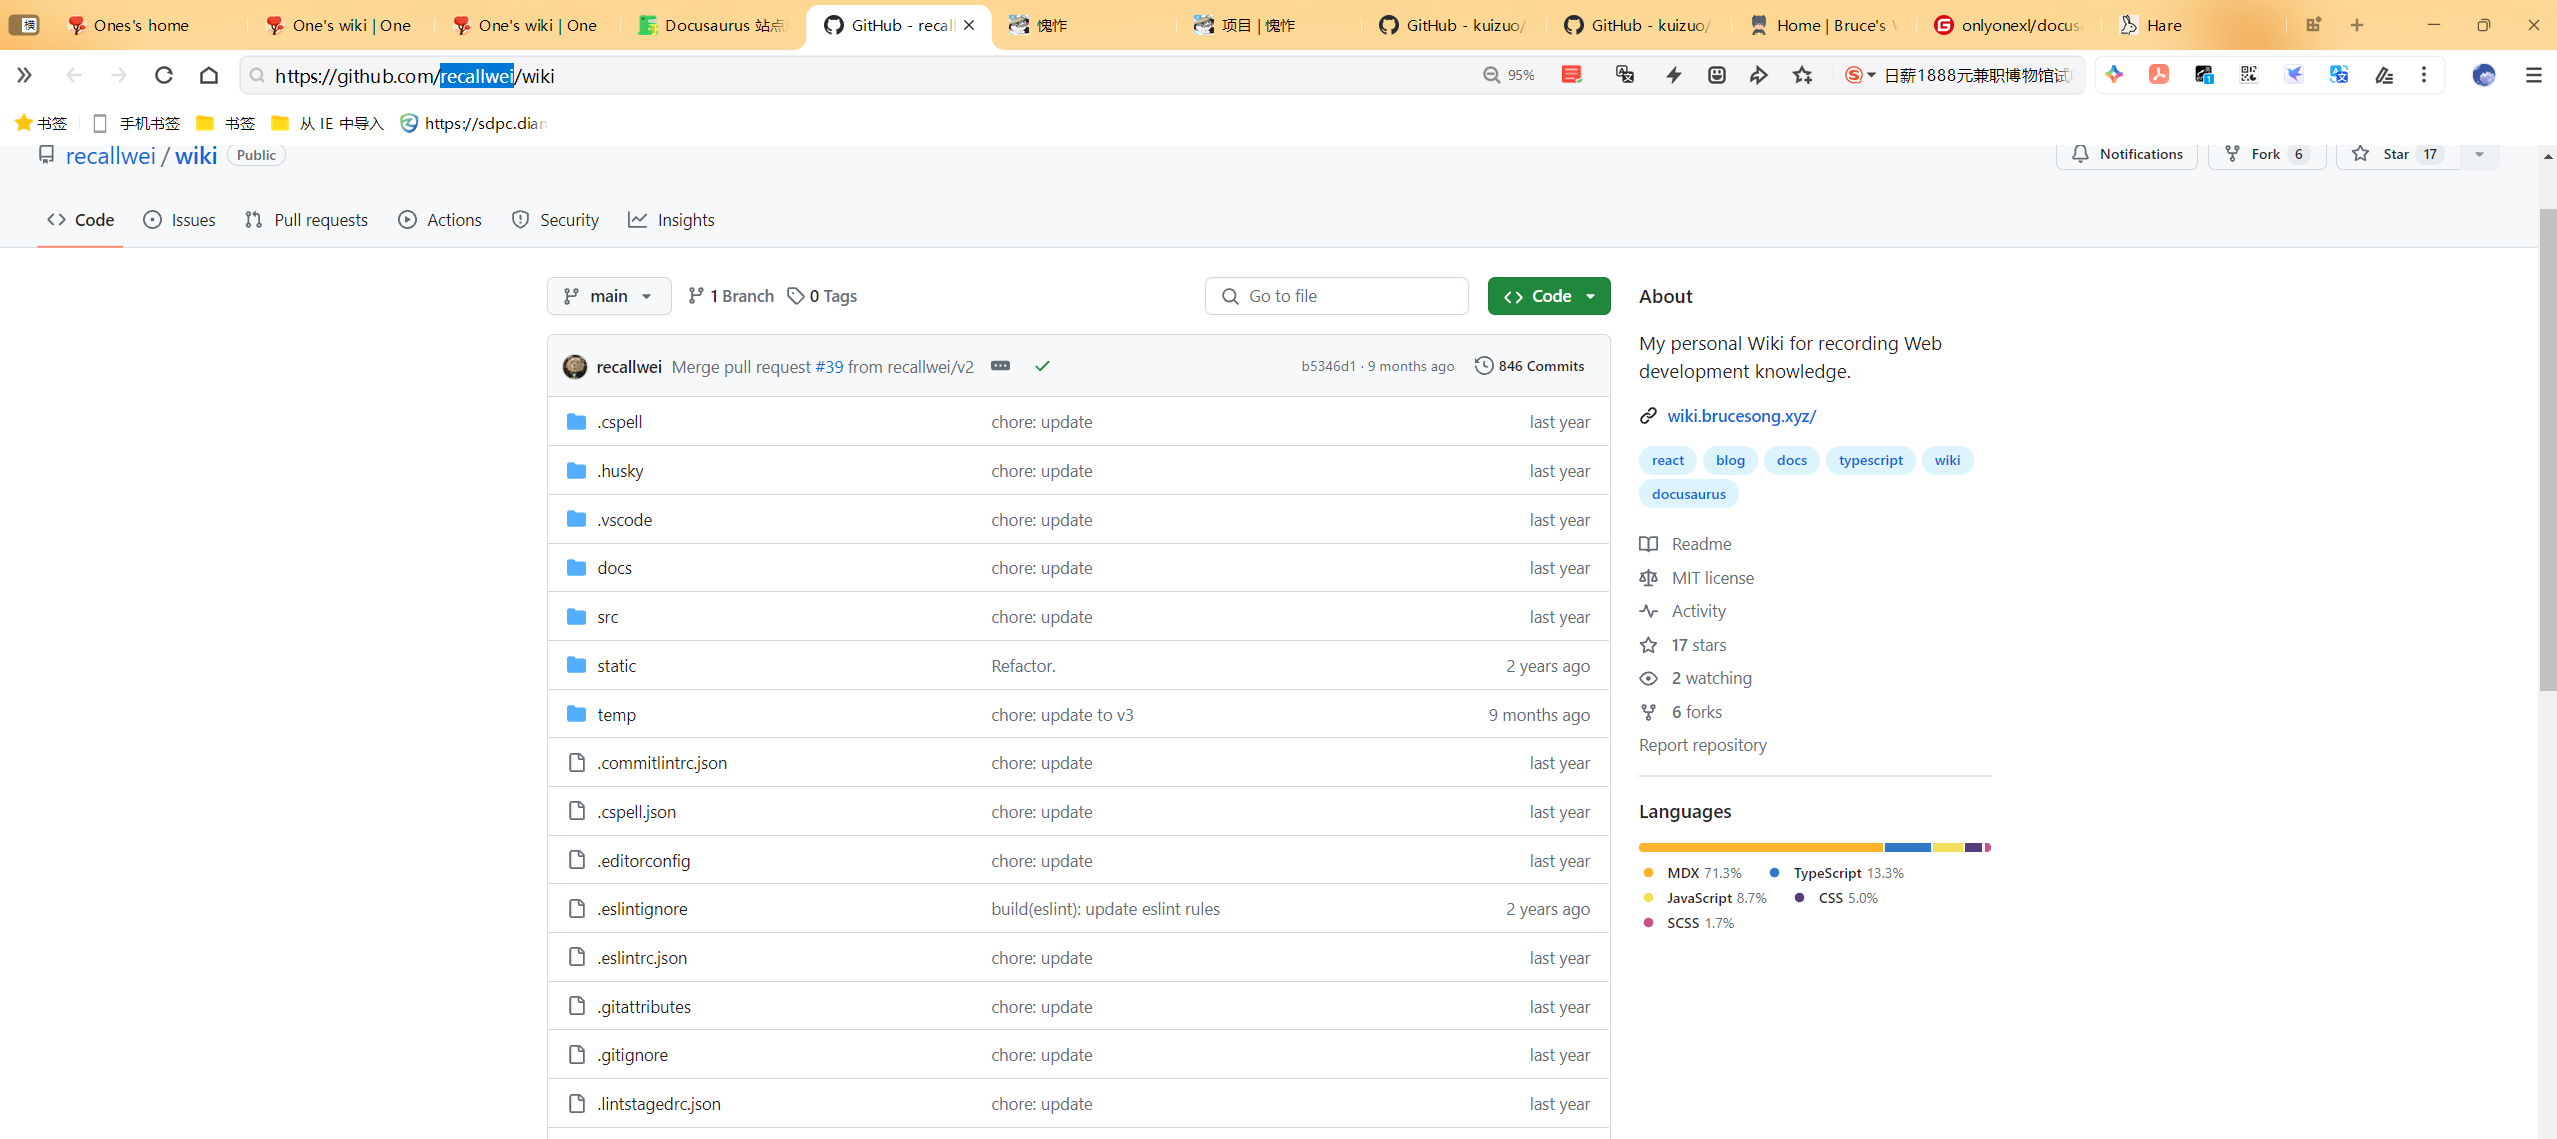Click the TypeScript blue language bar segment
The height and width of the screenshot is (1139, 2557).
1907,847
